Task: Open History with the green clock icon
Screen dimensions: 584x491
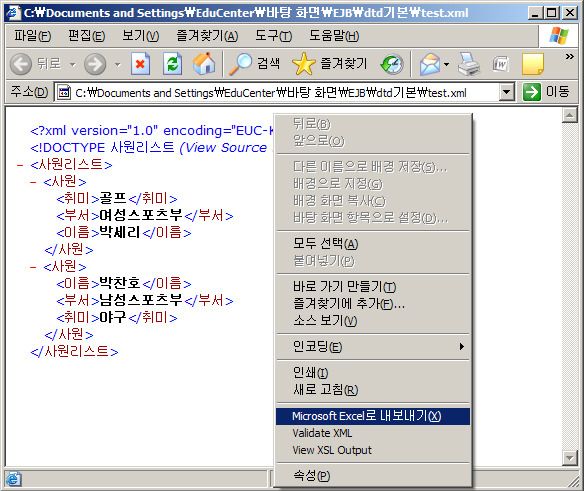Action: tap(392, 64)
